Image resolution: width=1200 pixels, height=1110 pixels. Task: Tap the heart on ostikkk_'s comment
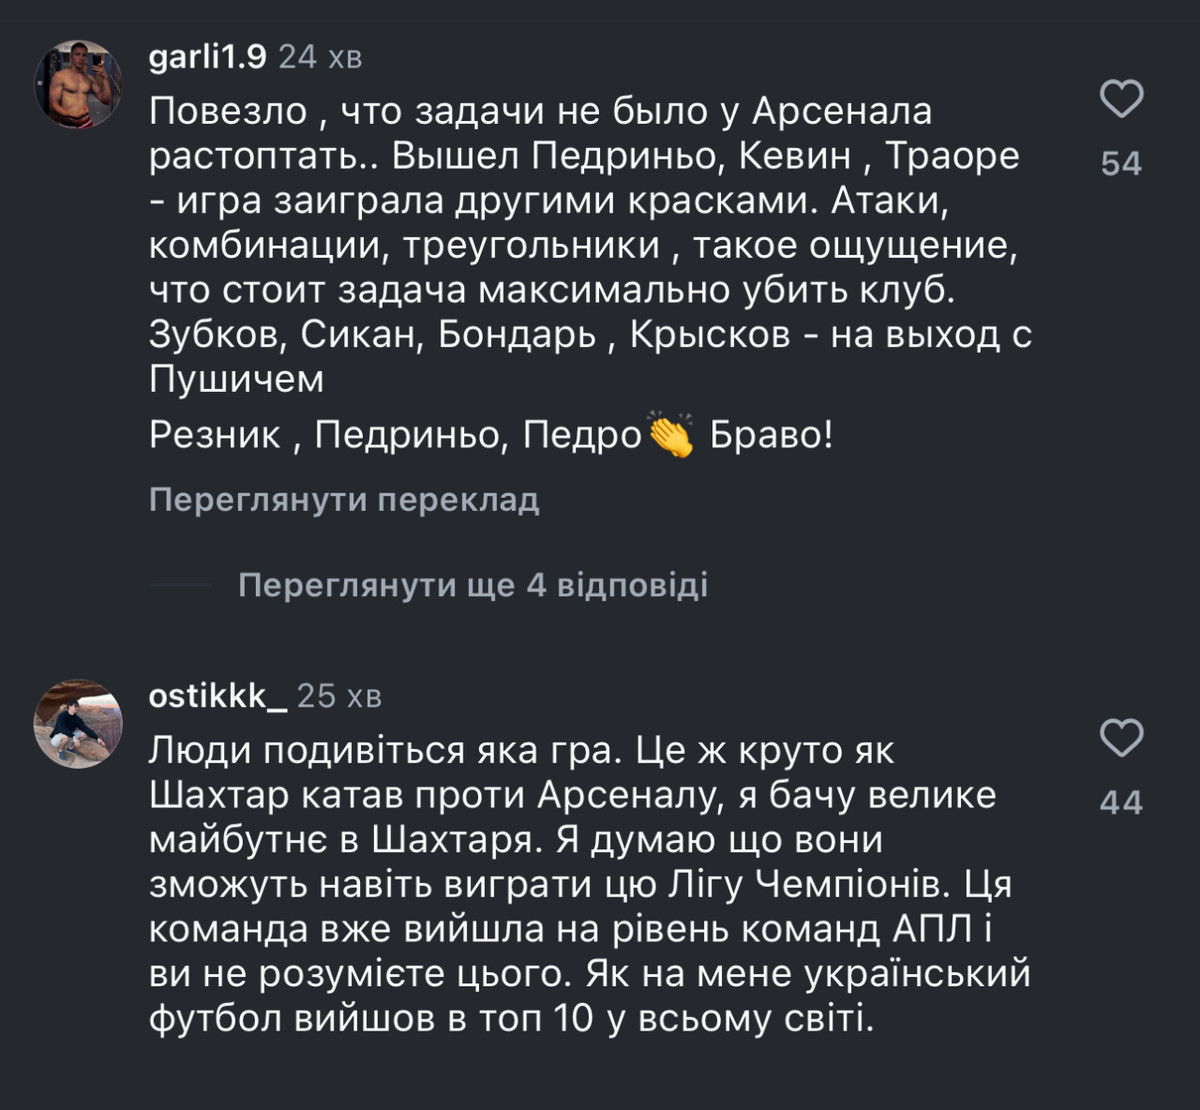tap(1121, 738)
